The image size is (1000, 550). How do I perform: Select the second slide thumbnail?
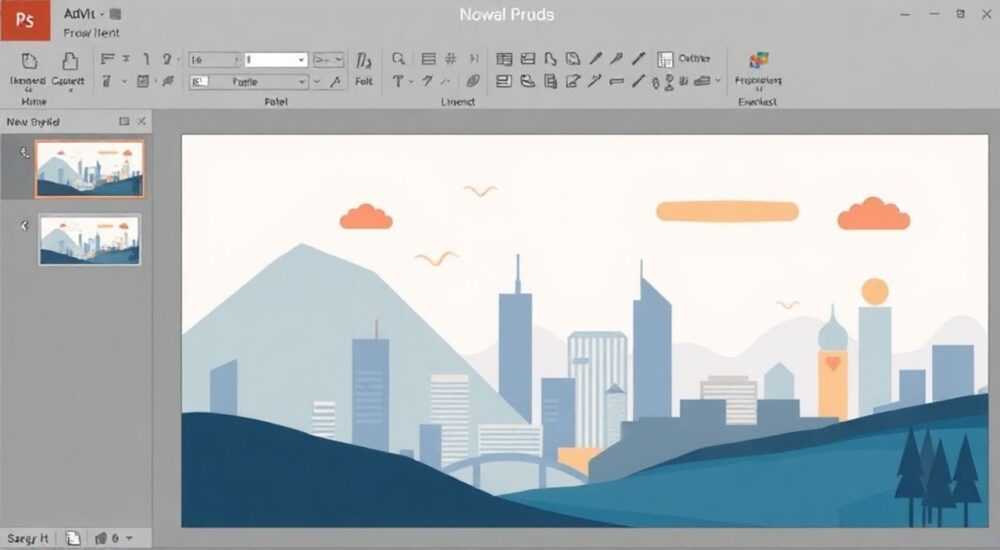click(x=89, y=240)
